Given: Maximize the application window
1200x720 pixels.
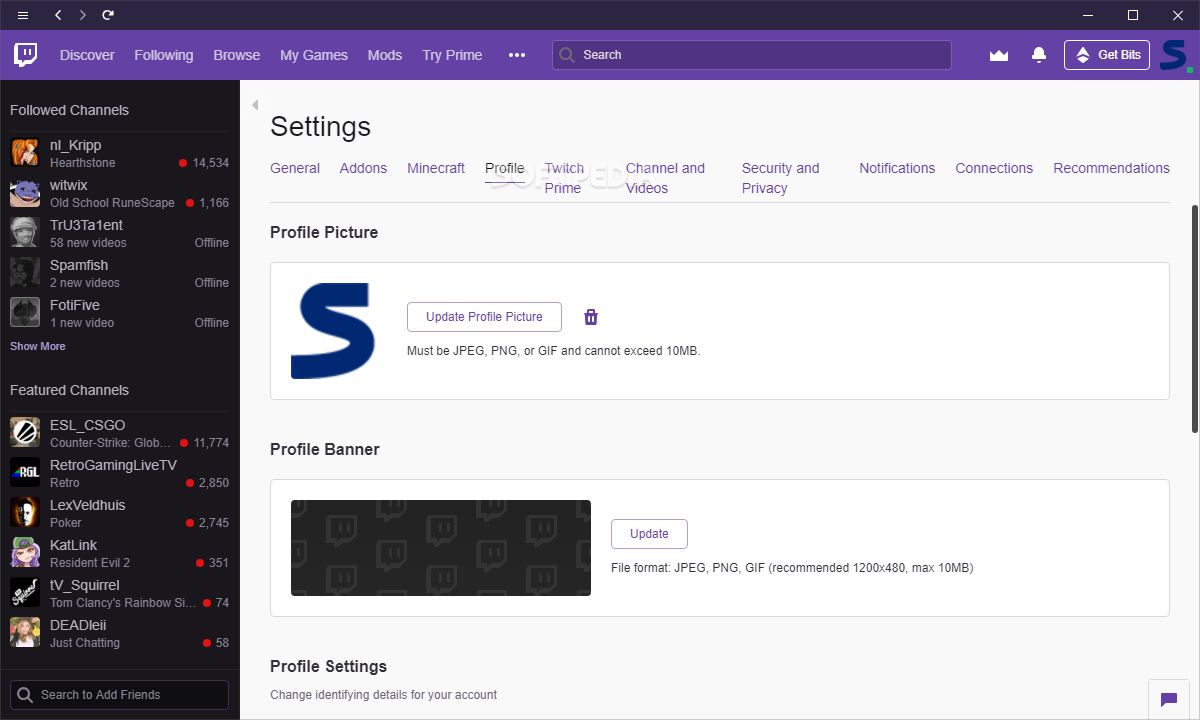Looking at the screenshot, I should [1133, 15].
